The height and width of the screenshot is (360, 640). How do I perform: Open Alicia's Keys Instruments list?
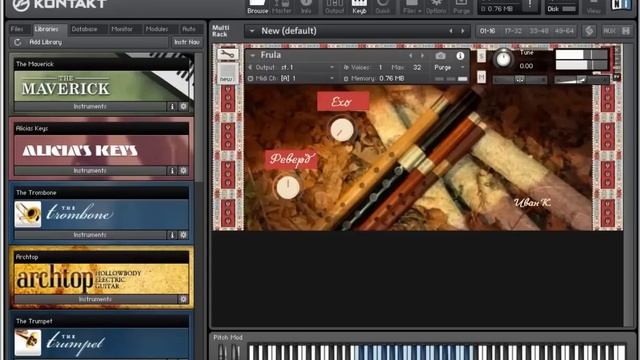click(x=90, y=171)
